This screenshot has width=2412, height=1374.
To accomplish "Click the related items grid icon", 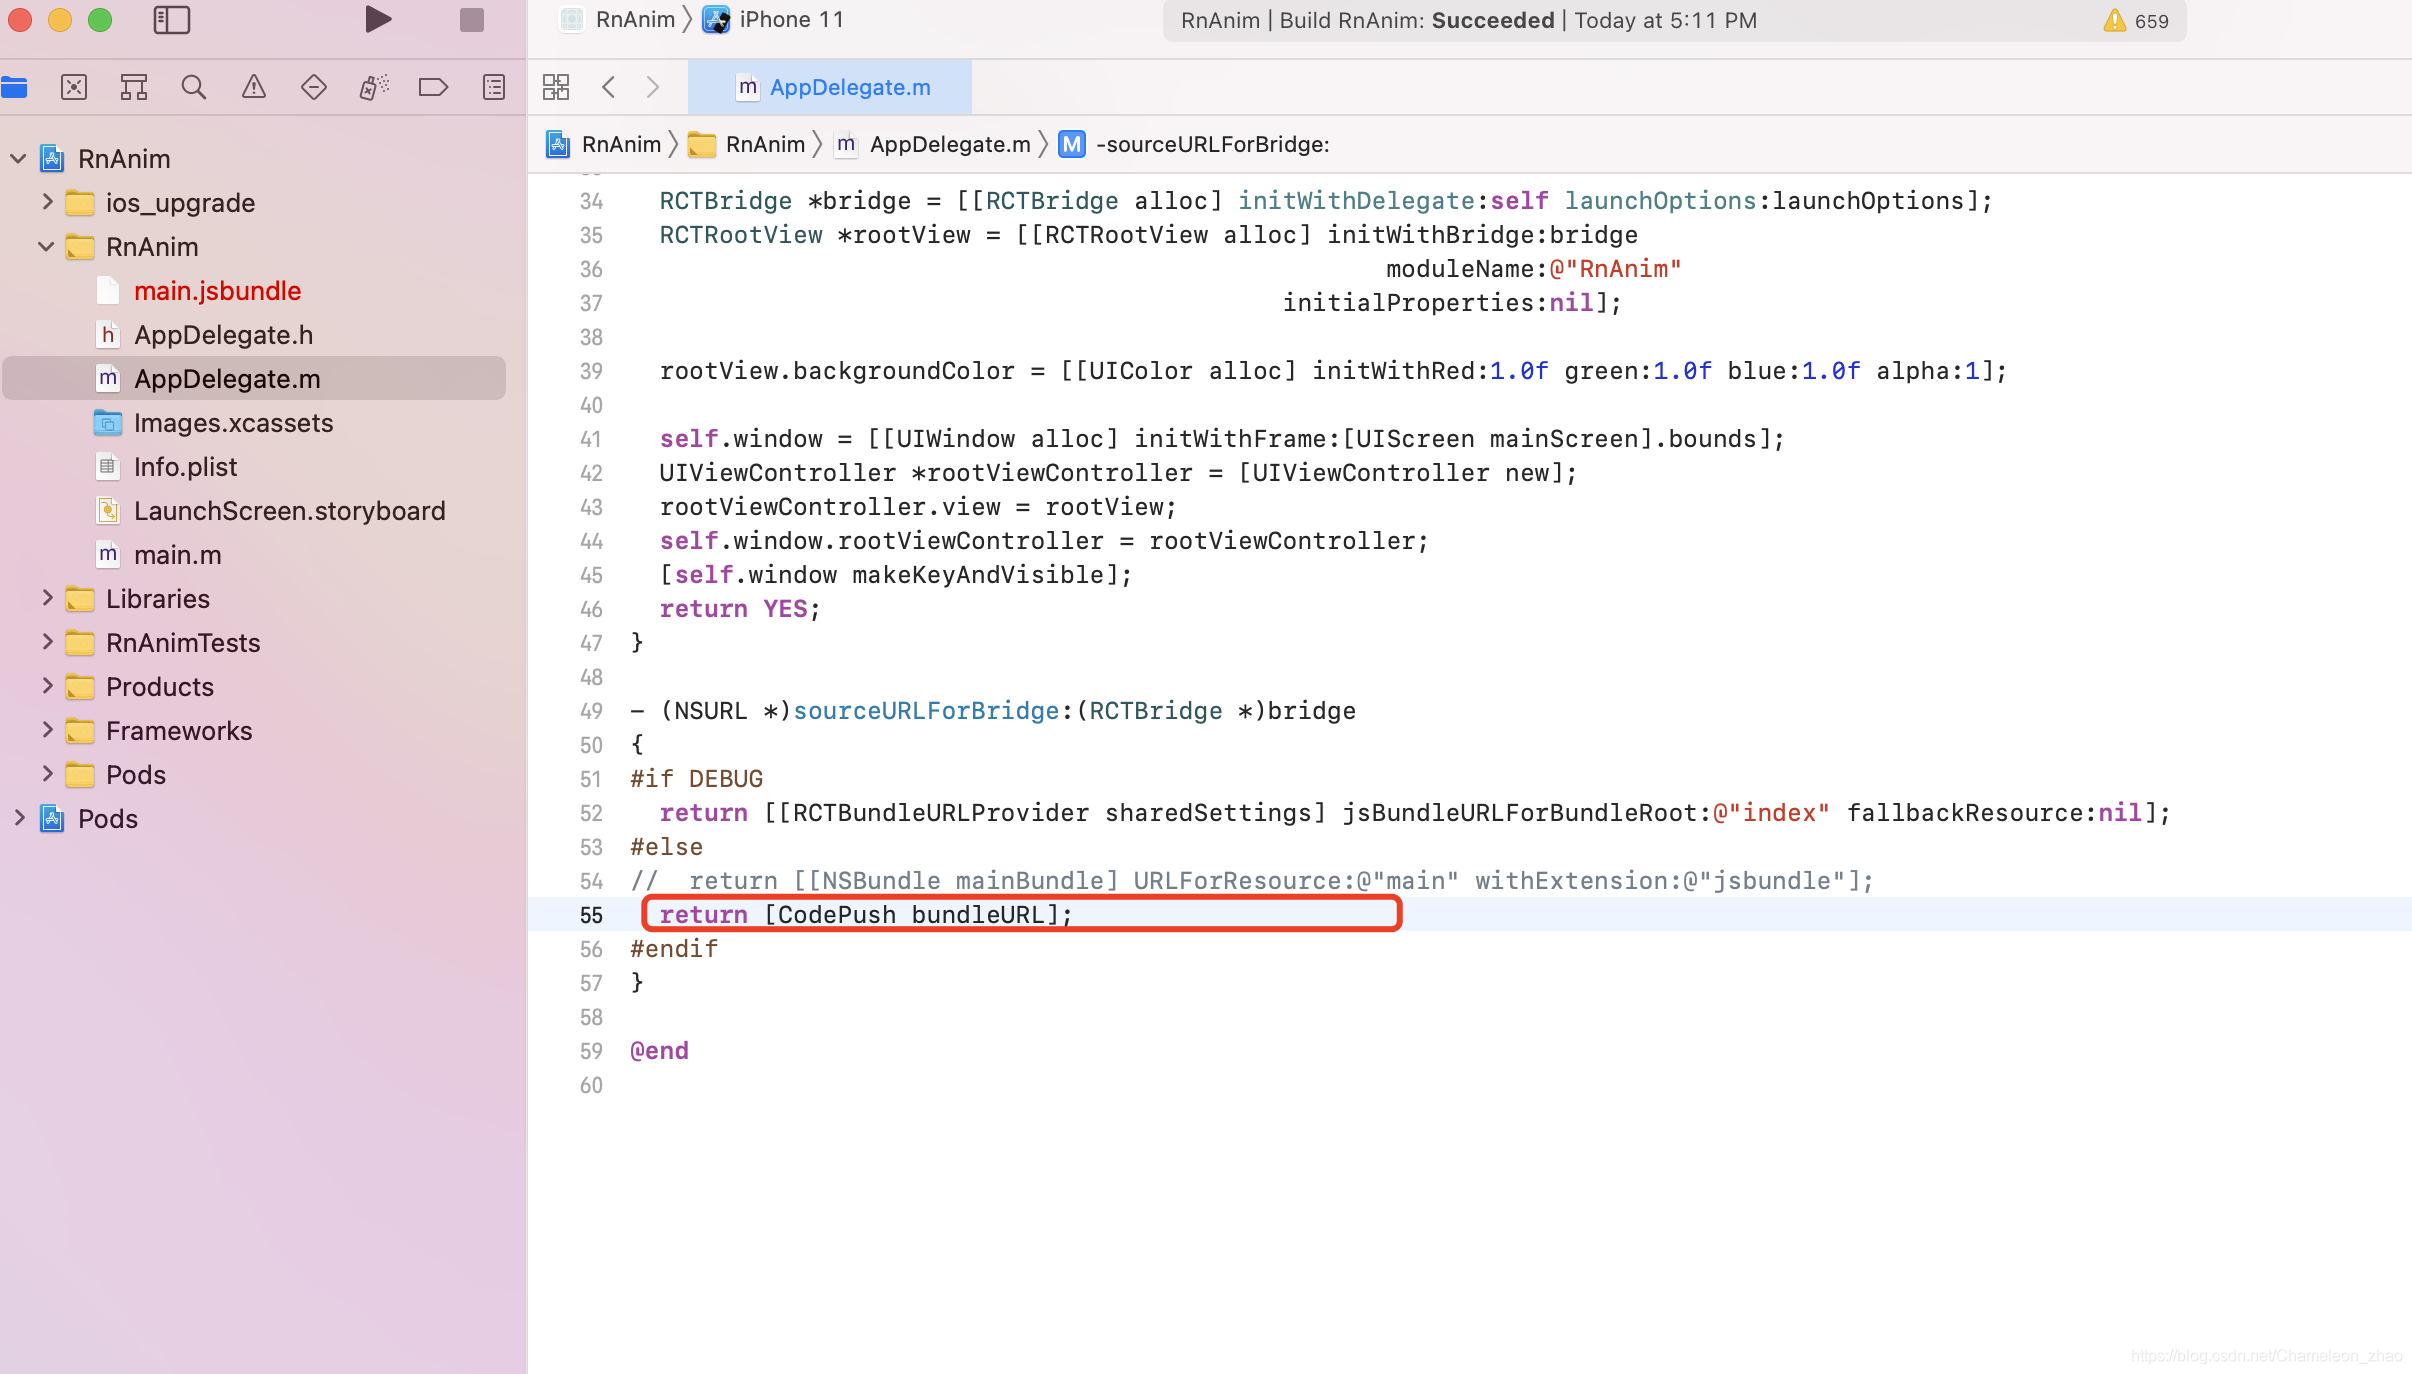I will tap(555, 87).
